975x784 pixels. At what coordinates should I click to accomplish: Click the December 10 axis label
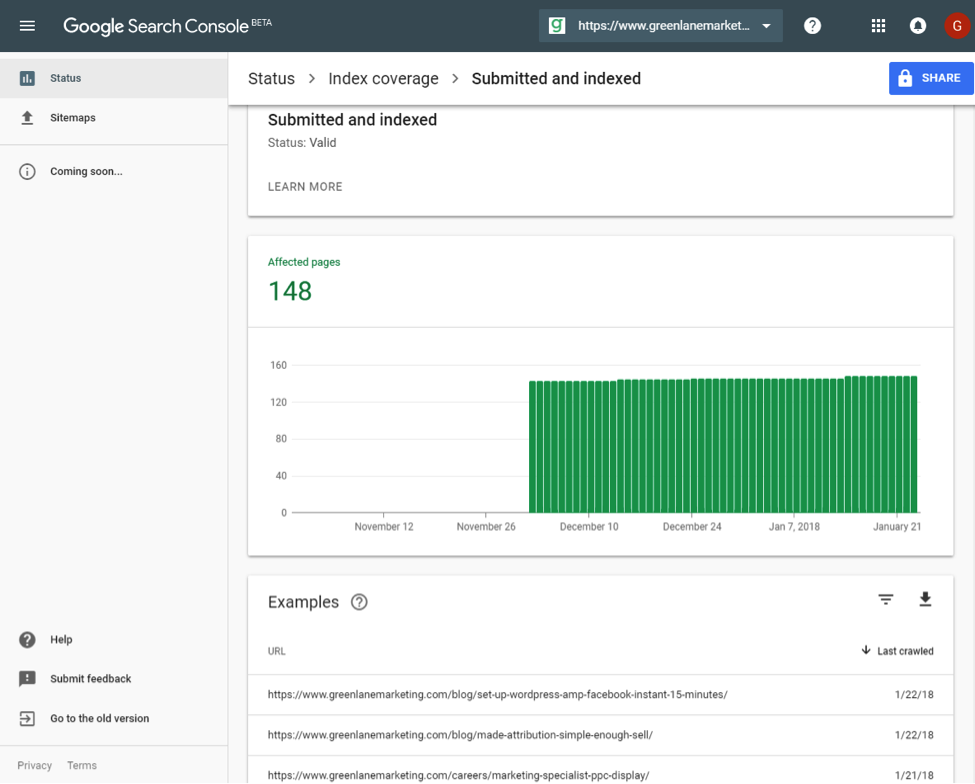(589, 527)
